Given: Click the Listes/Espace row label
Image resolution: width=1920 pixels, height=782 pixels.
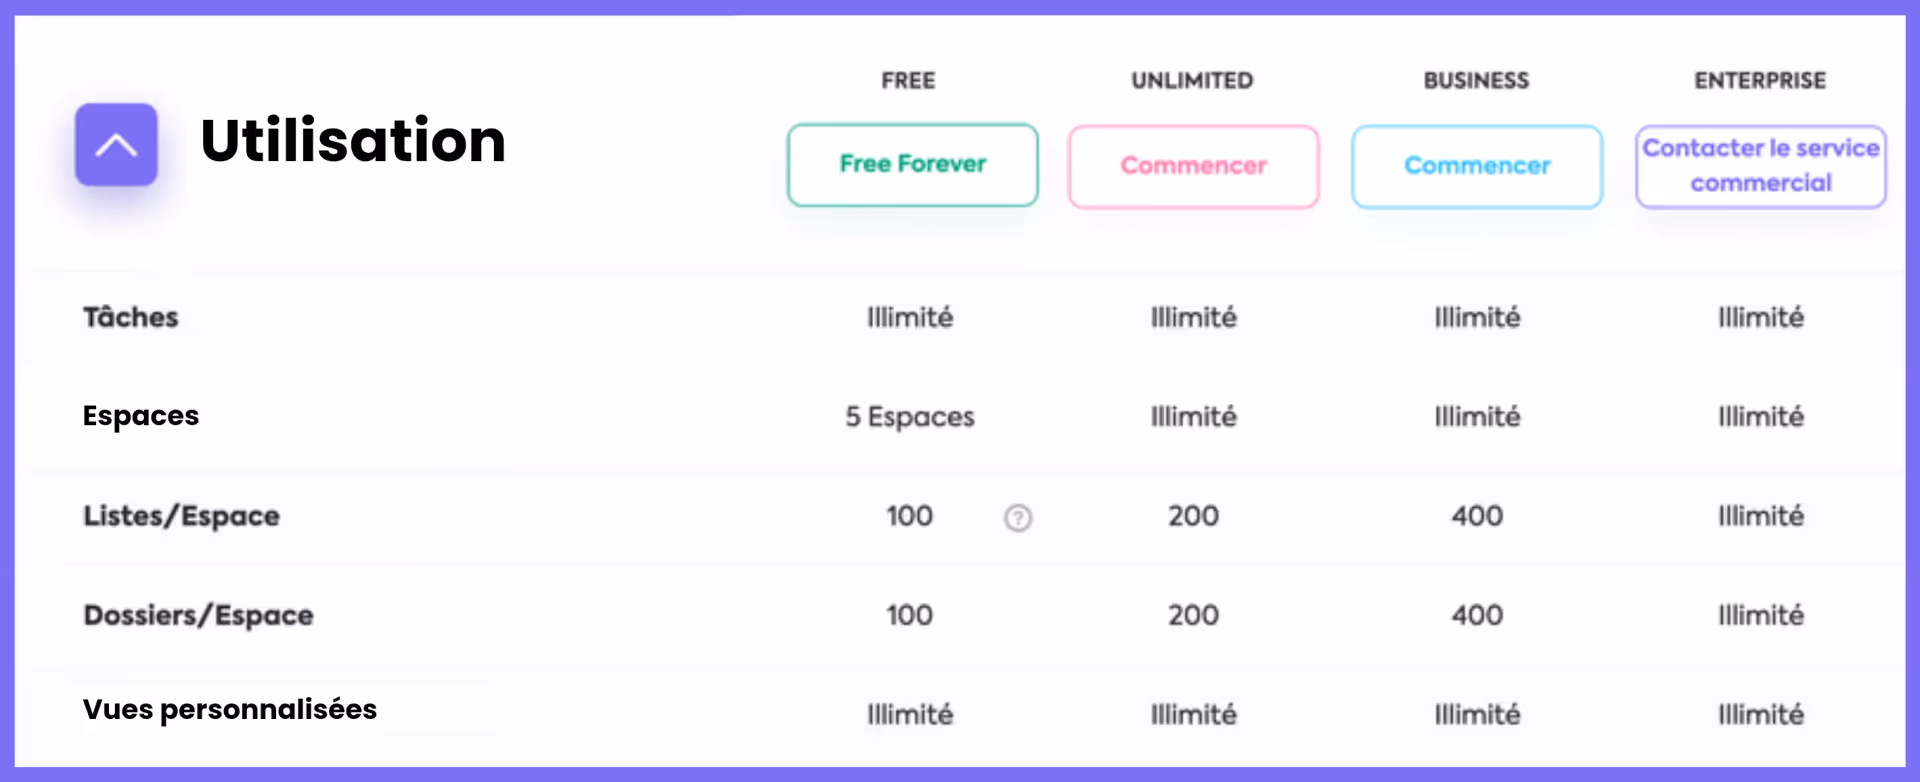Looking at the screenshot, I should pyautogui.click(x=181, y=516).
